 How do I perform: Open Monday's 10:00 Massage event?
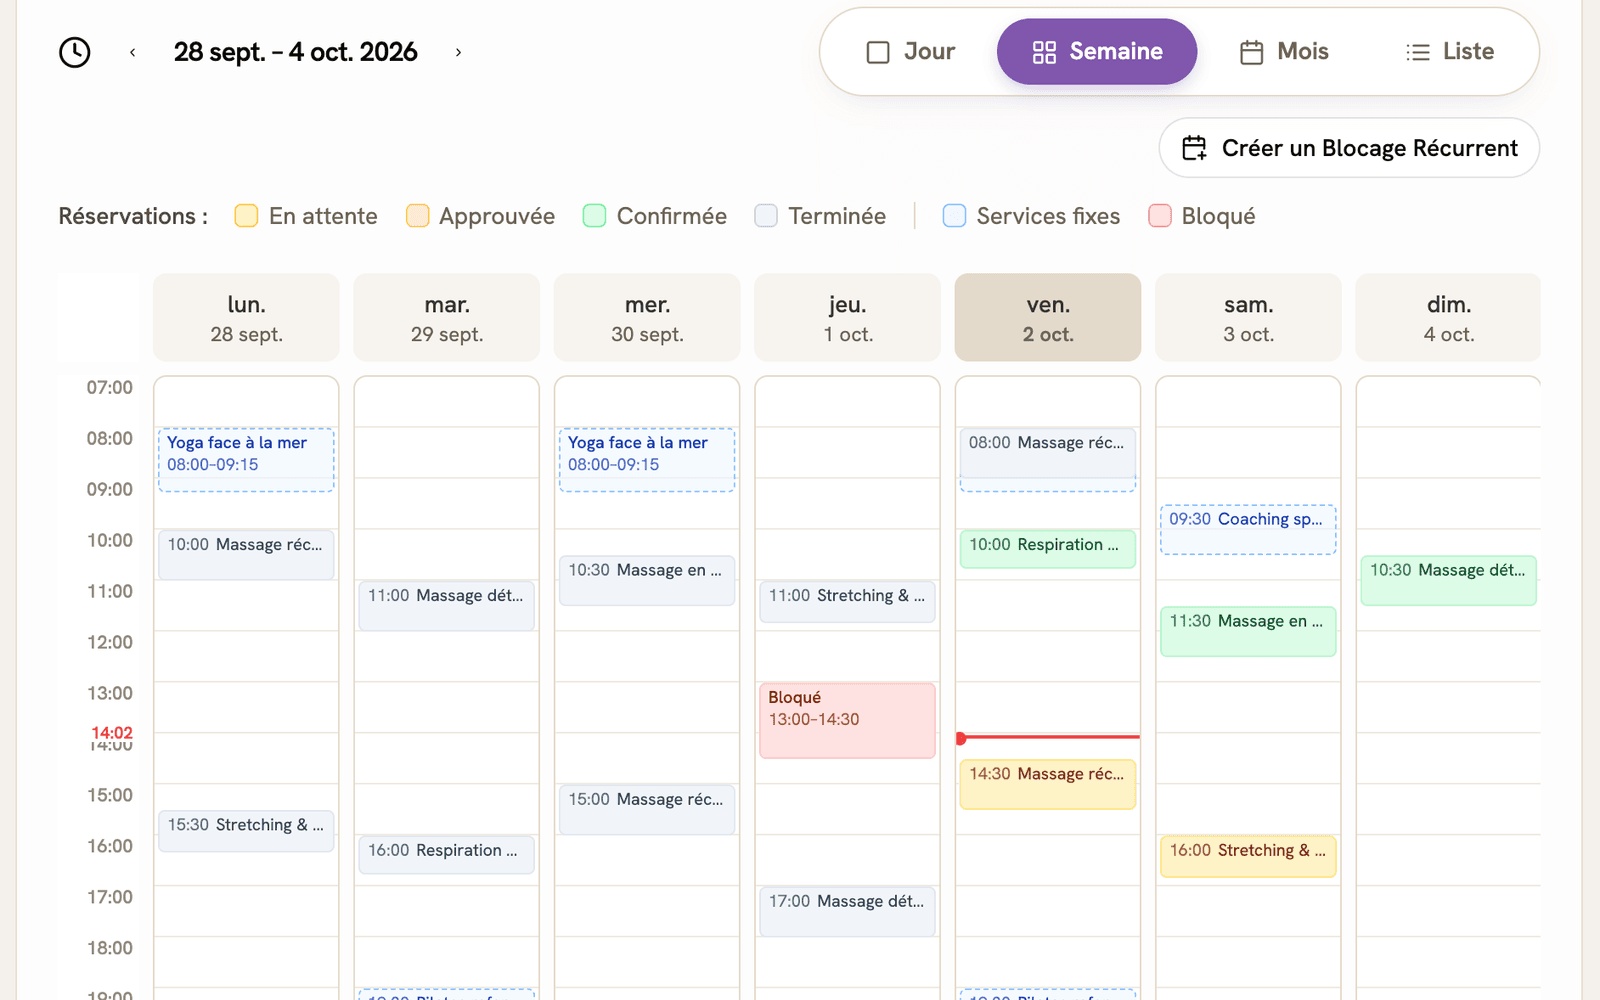(x=246, y=555)
